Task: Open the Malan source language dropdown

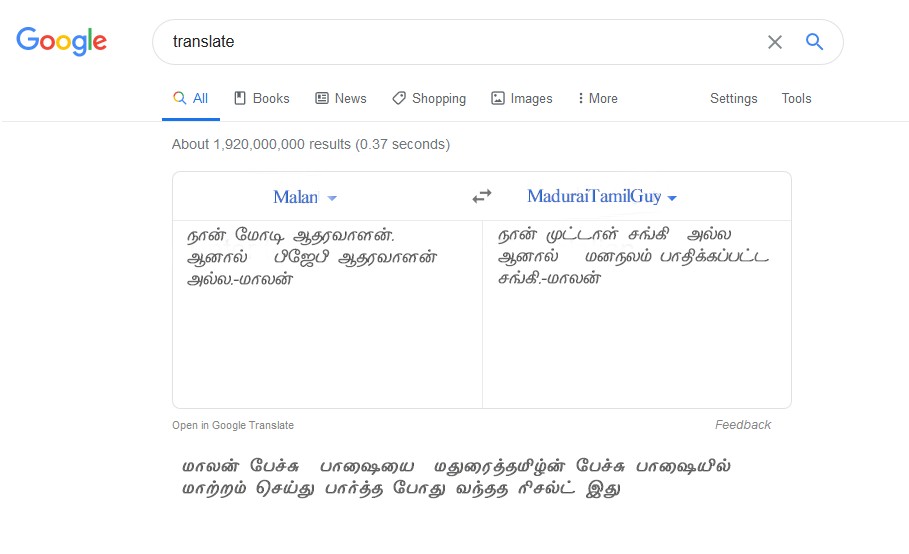Action: [x=305, y=197]
